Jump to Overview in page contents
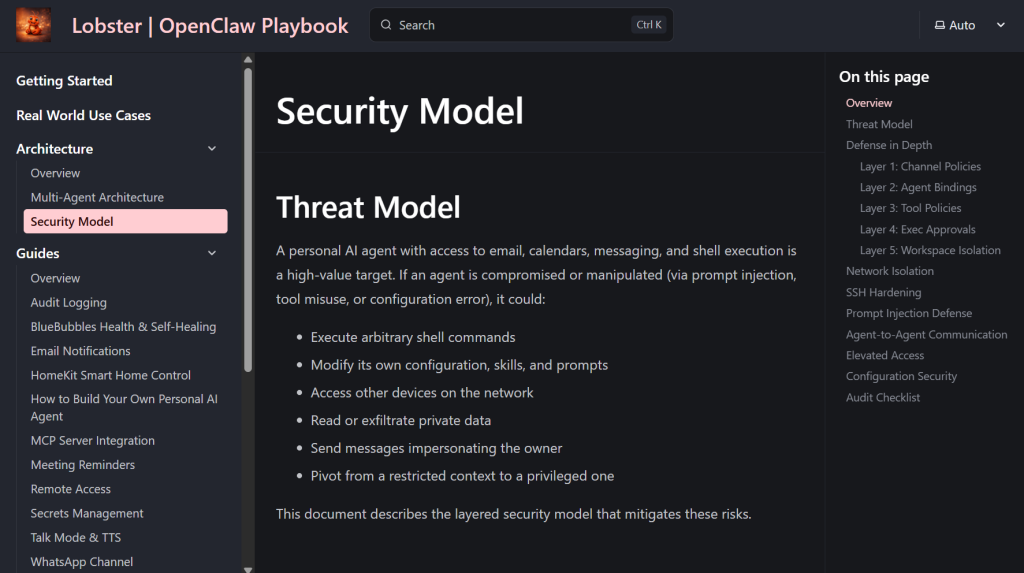The image size is (1024, 573). point(869,103)
